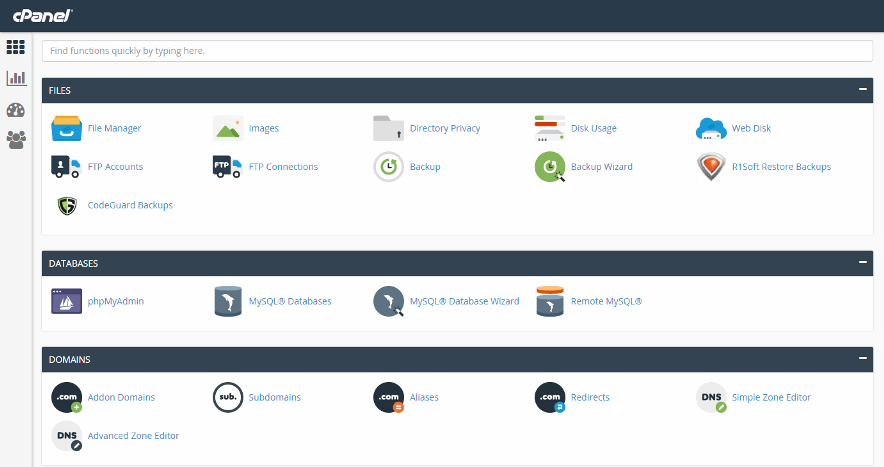Click the green Backup Wizard icon

pyautogui.click(x=550, y=166)
